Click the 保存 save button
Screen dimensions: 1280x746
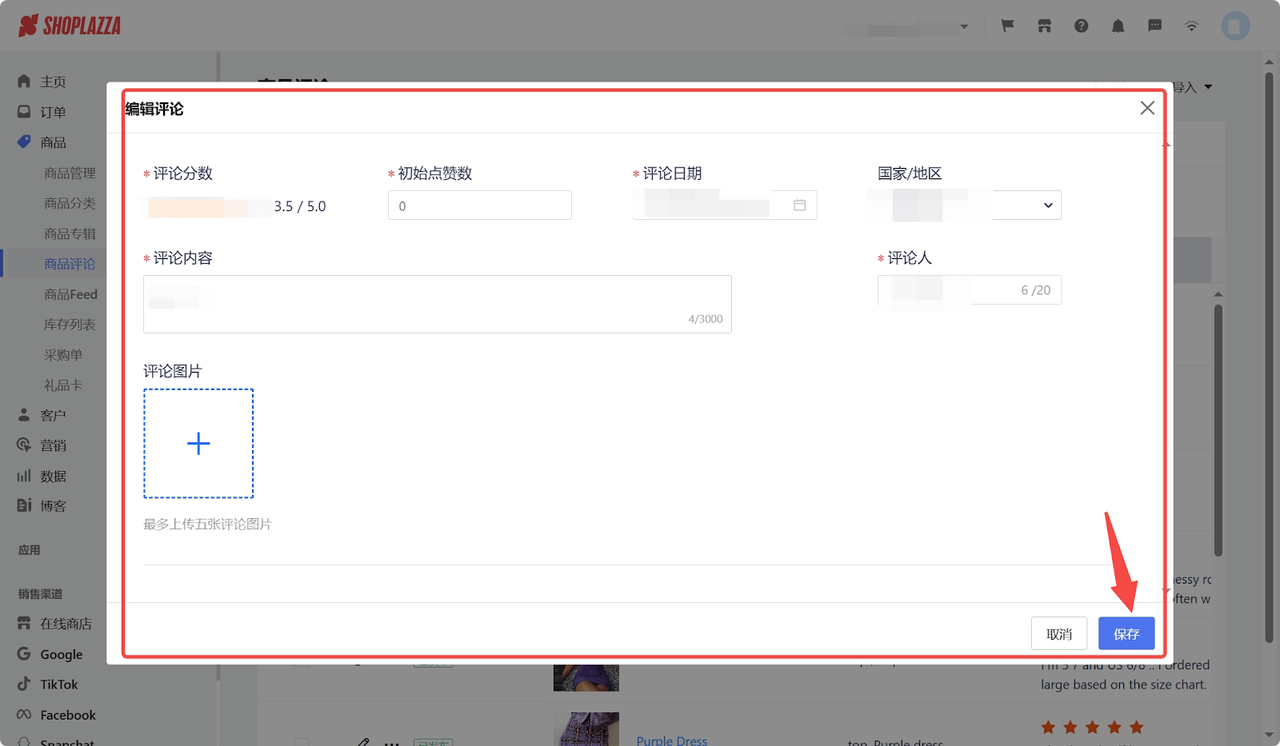(x=1126, y=633)
